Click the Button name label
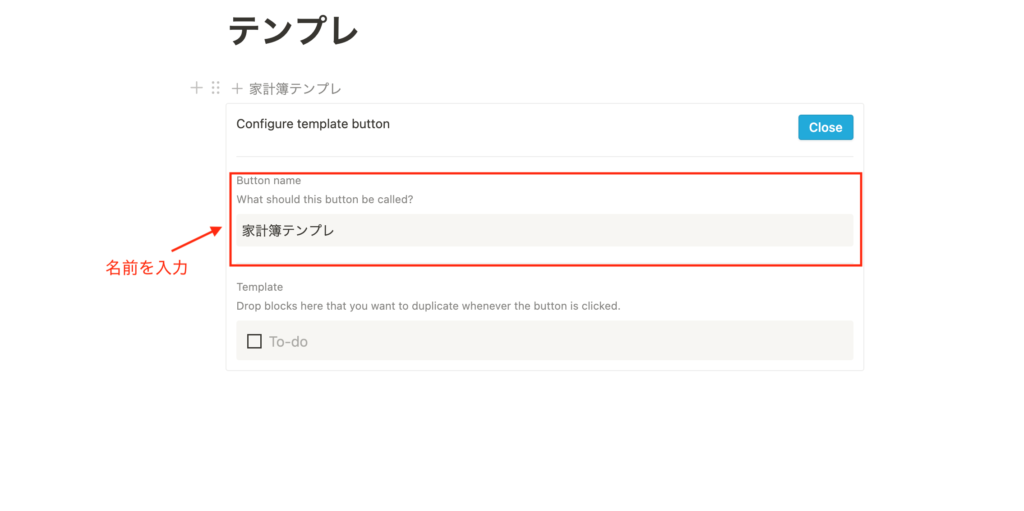 (268, 180)
